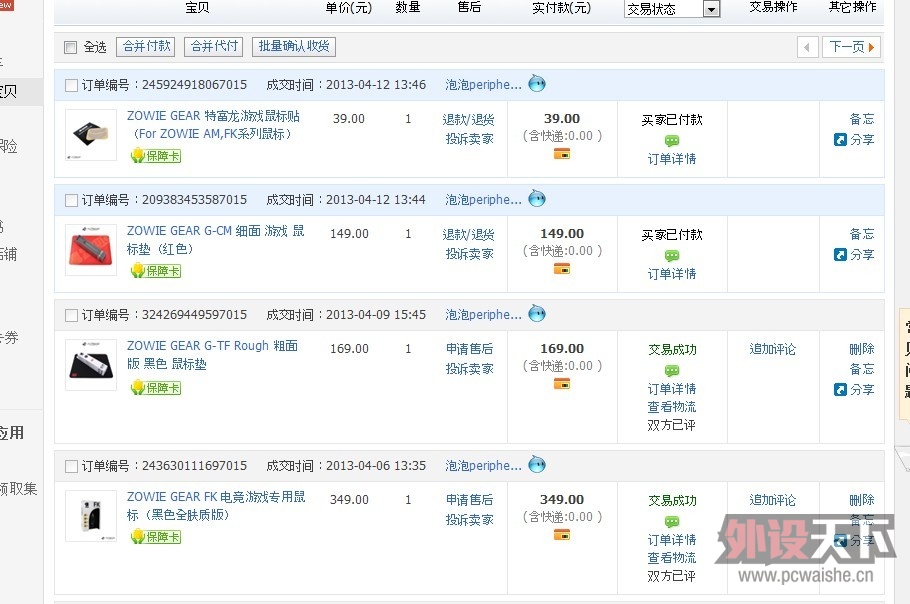
Task: Click payment card icon under 169.00 amount
Action: [562, 384]
